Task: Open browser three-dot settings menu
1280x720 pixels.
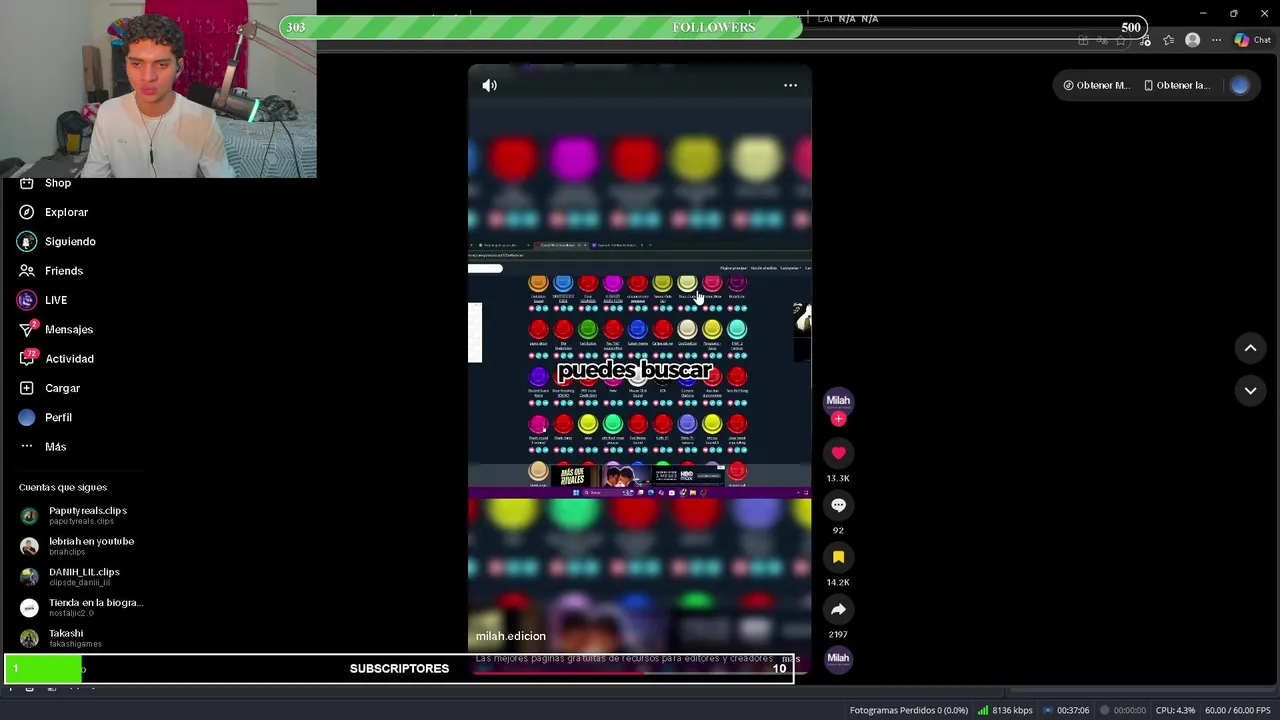Action: pyautogui.click(x=1216, y=40)
